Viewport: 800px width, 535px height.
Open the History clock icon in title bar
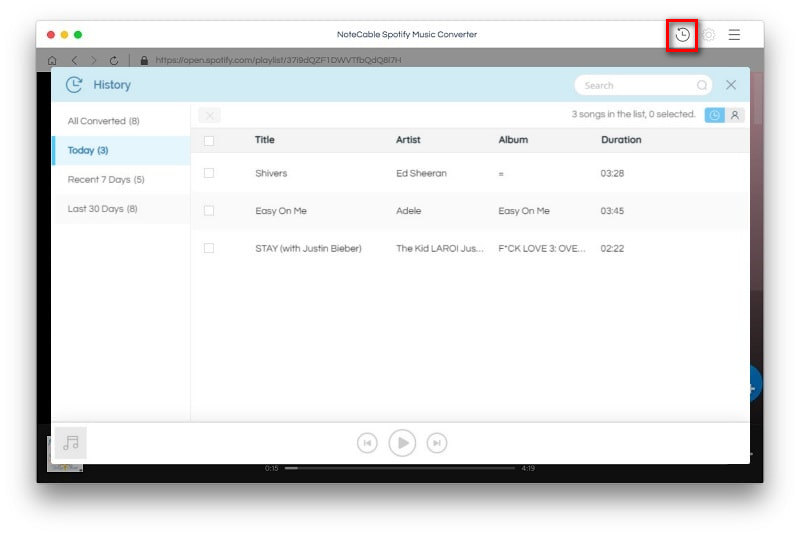point(682,35)
